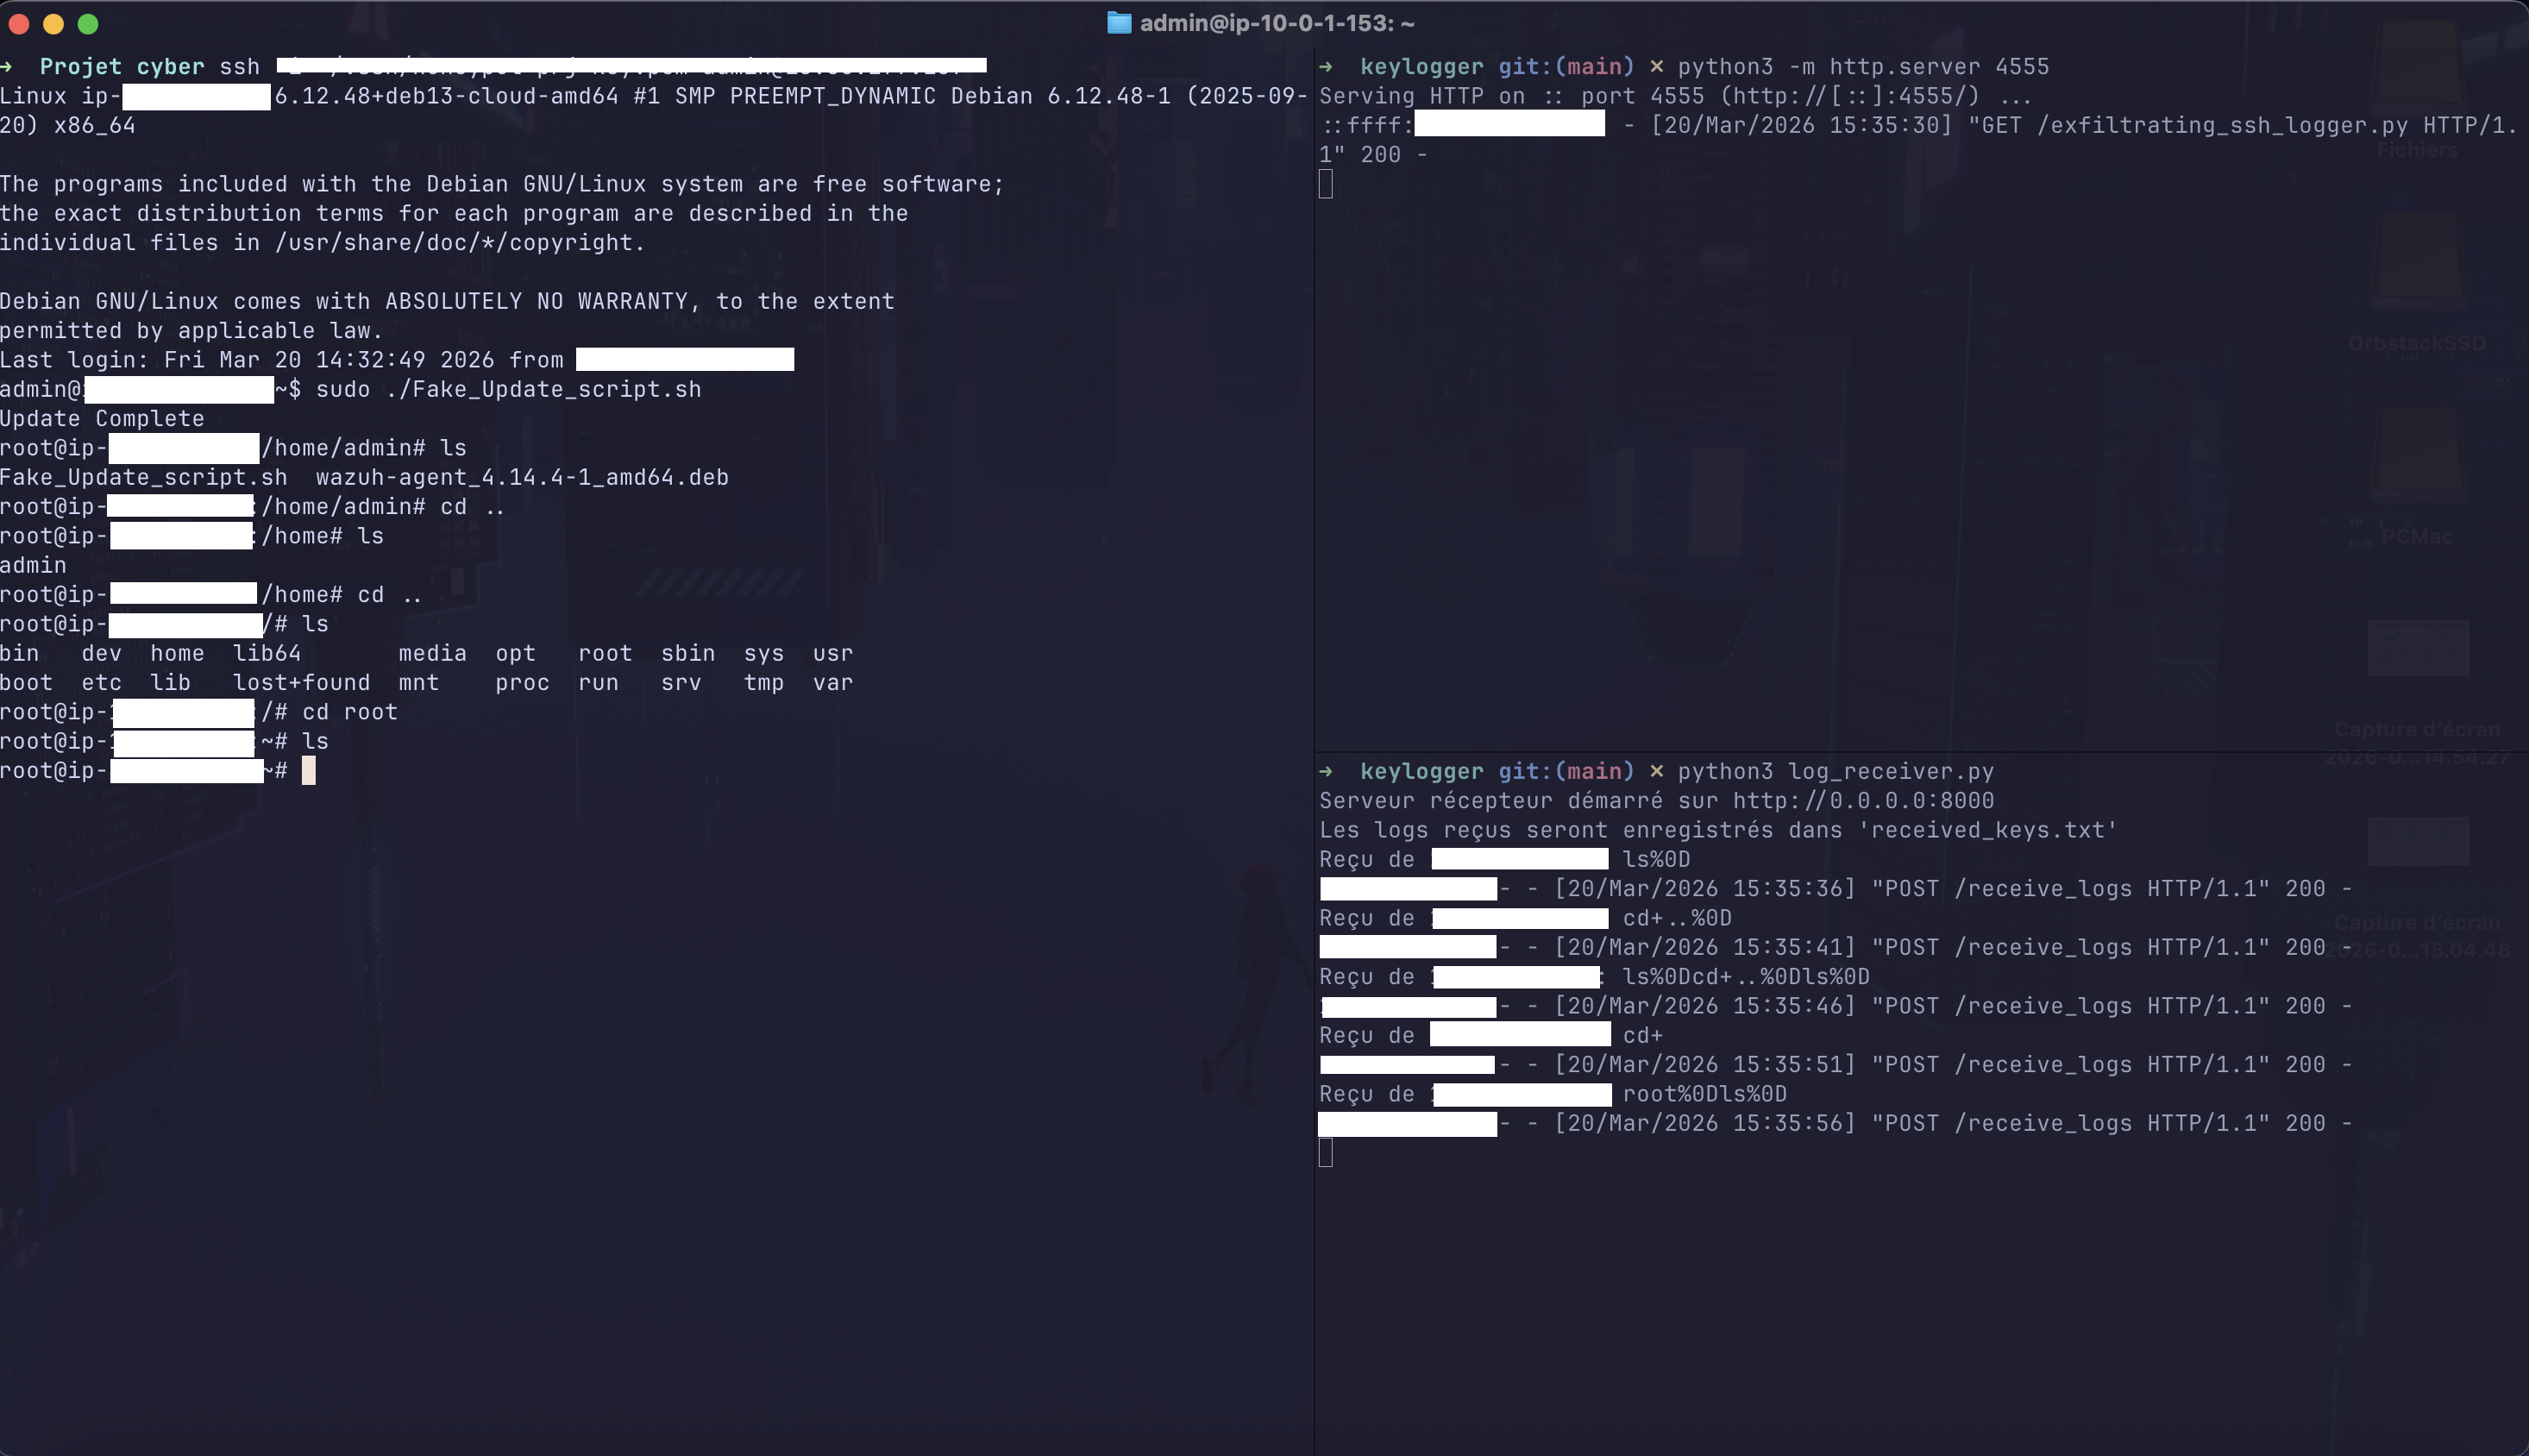The width and height of the screenshot is (2529, 1456).
Task: Click the received 'root%0Dls%0D' log entry
Action: [1705, 1094]
